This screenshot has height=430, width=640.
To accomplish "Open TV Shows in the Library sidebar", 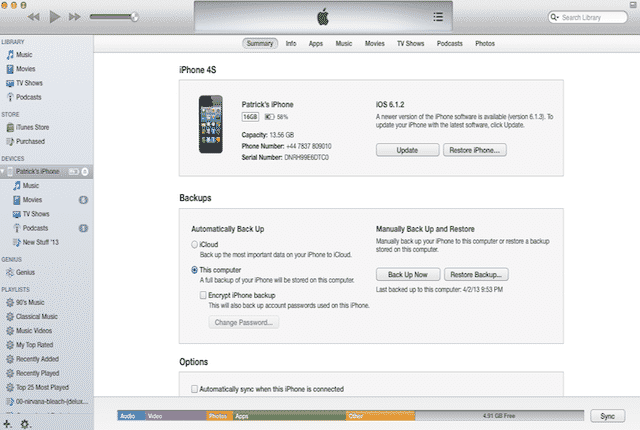I will click(24, 83).
